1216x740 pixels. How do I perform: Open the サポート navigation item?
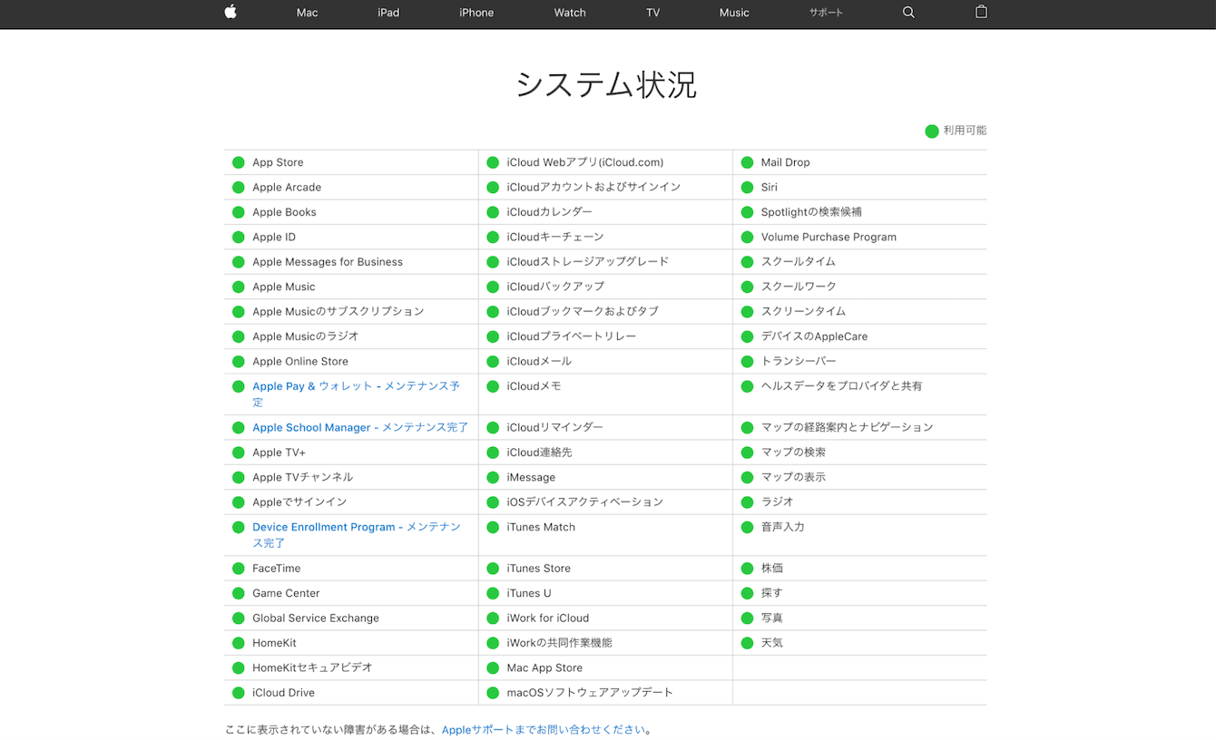click(x=825, y=13)
